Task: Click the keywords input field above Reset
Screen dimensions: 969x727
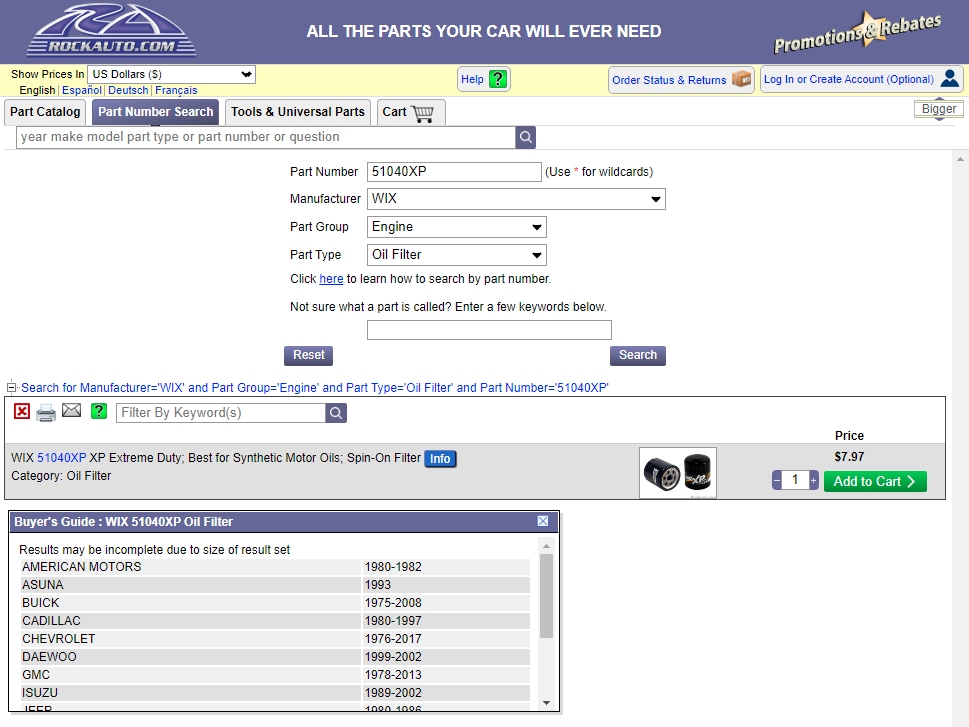Action: tap(489, 330)
